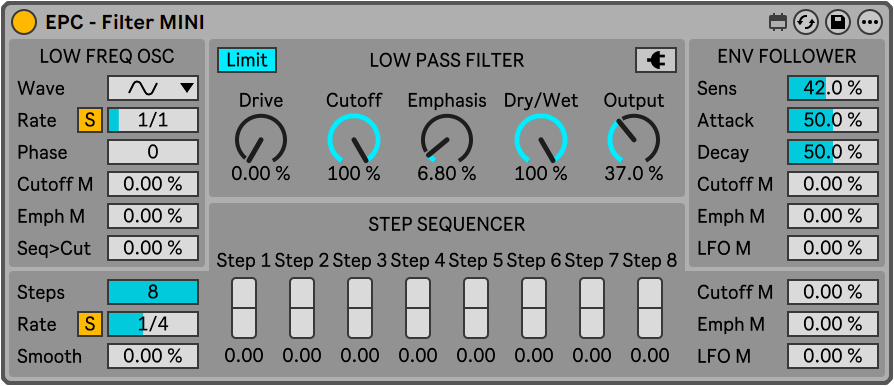894x386 pixels.
Task: Save preset with the floppy disk icon
Action: tap(838, 23)
